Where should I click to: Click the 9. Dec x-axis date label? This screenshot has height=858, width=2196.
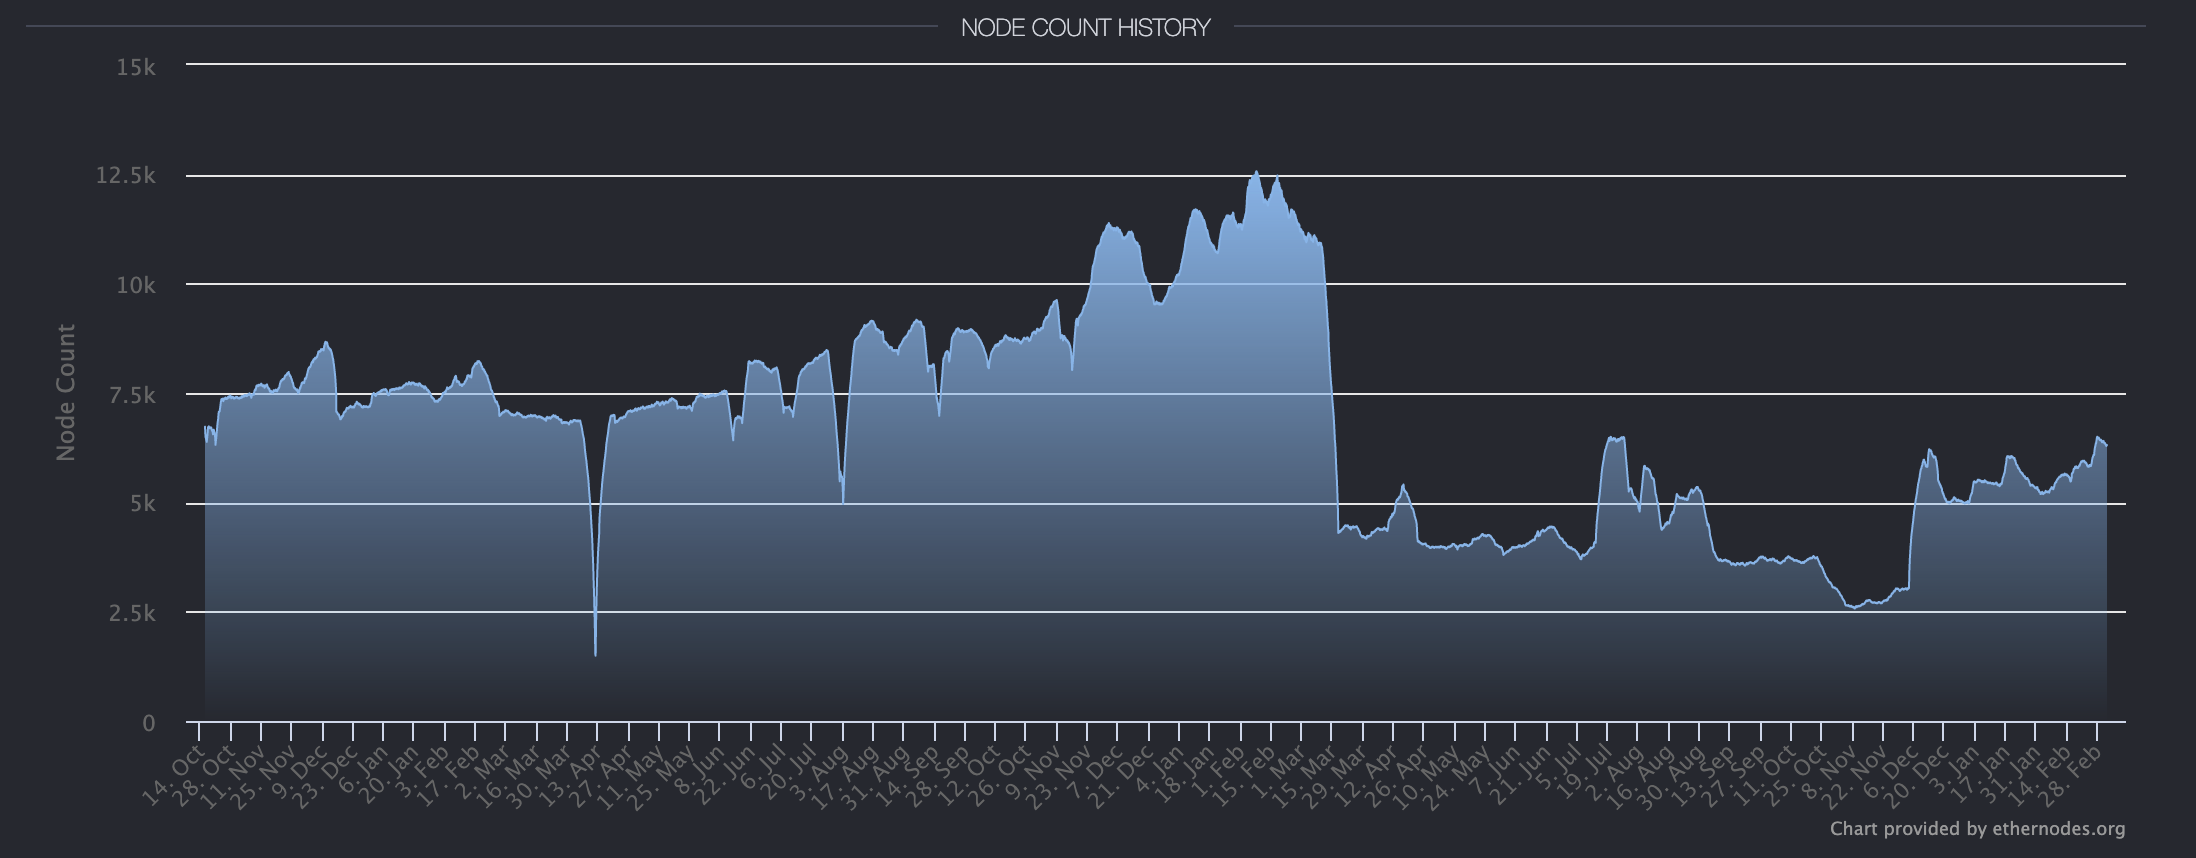pyautogui.click(x=299, y=773)
